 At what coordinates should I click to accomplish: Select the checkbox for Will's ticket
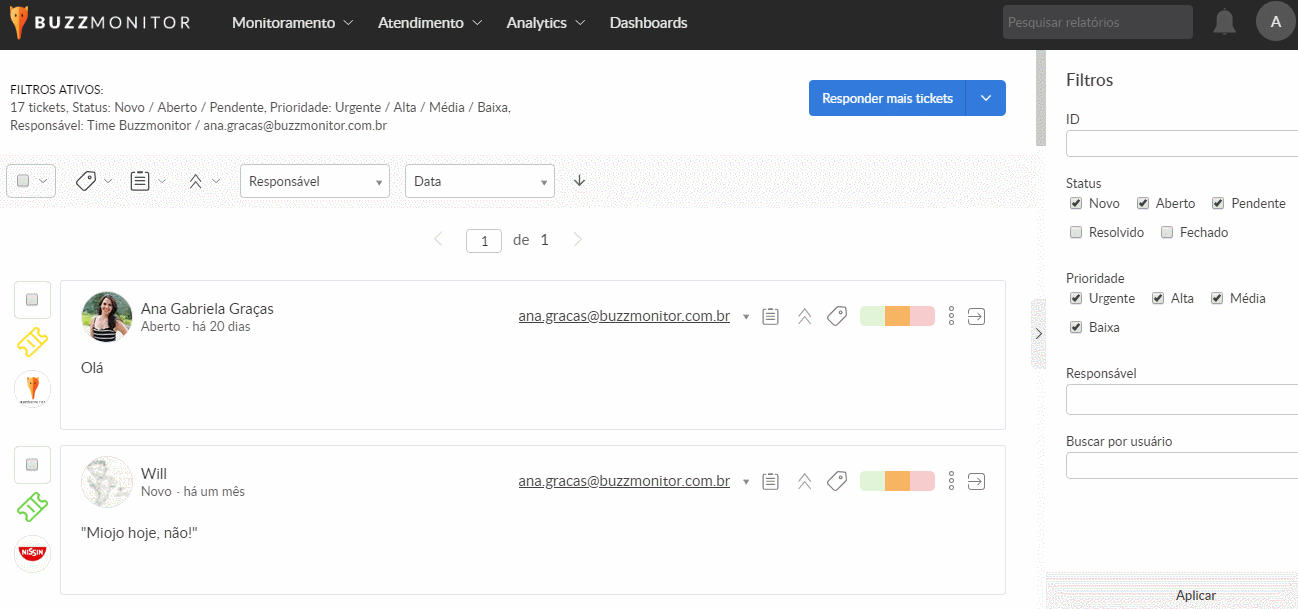coord(32,465)
